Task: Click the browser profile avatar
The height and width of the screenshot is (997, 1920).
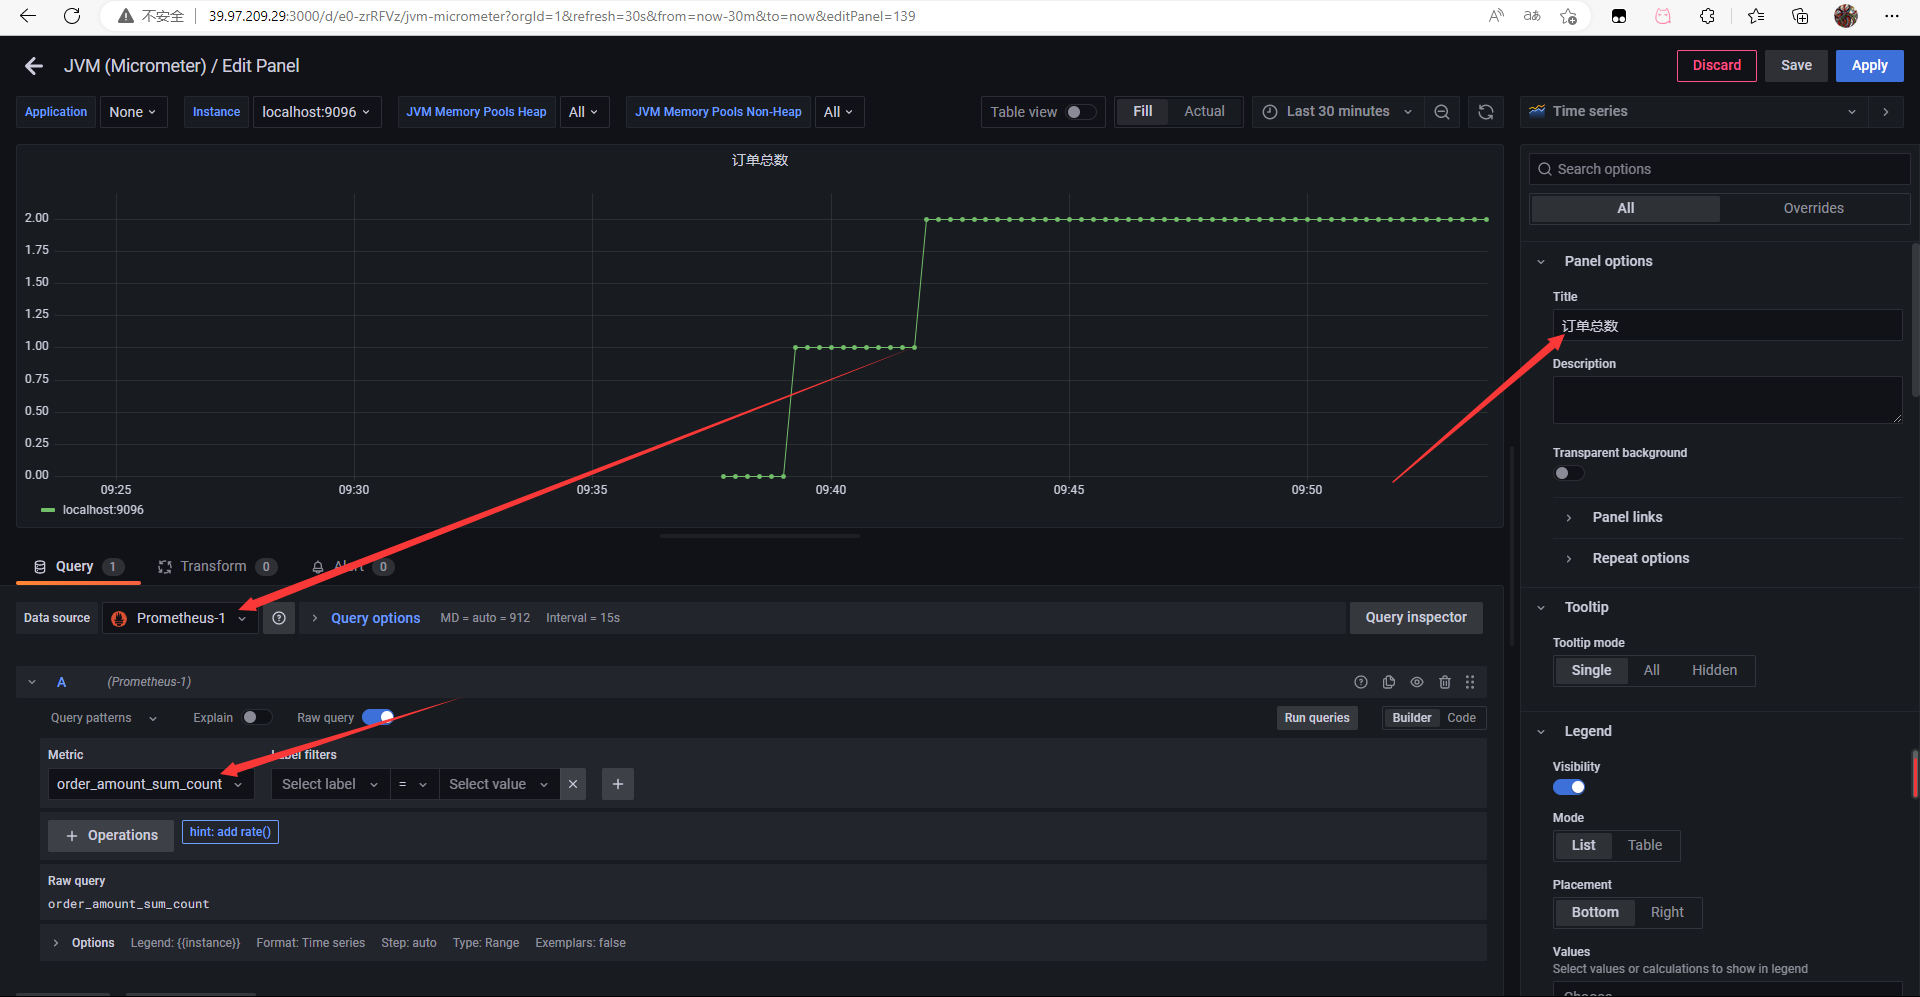Action: pyautogui.click(x=1846, y=16)
